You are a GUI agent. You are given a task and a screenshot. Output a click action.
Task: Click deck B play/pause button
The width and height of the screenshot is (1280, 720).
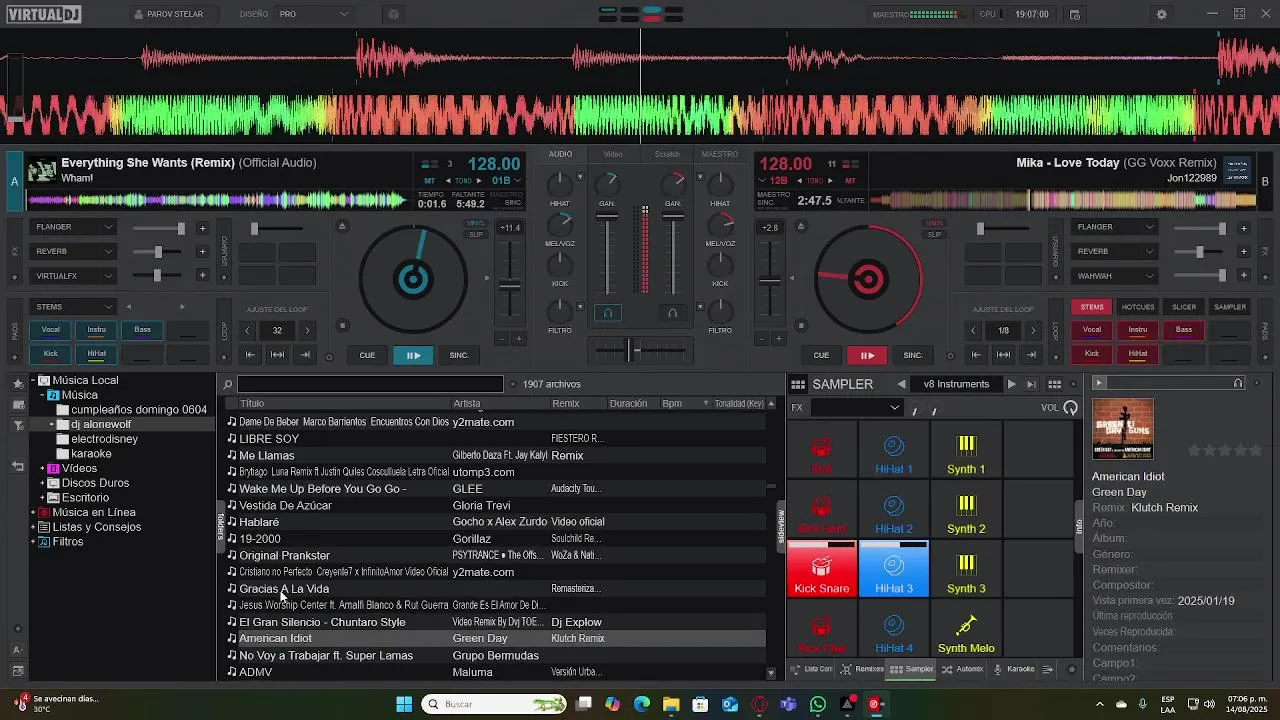point(867,355)
